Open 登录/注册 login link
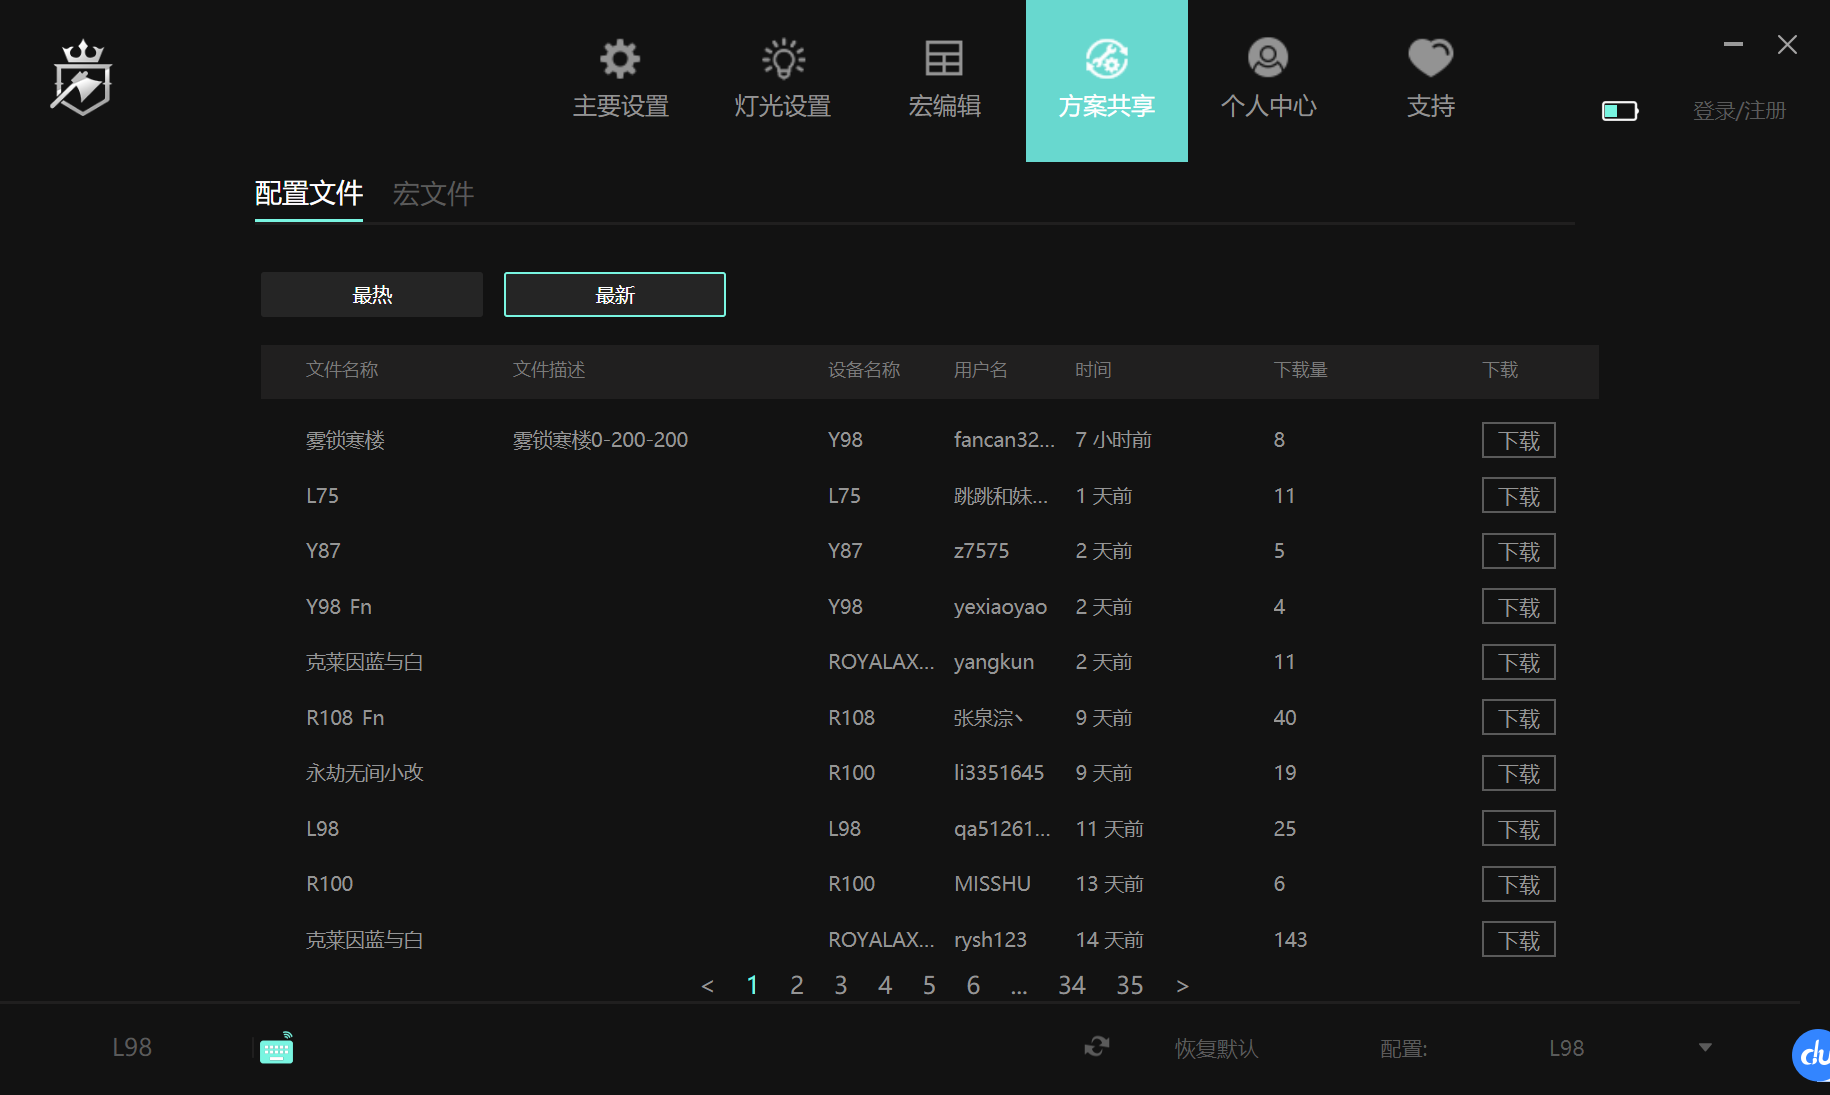The width and height of the screenshot is (1830, 1095). 1740,111
